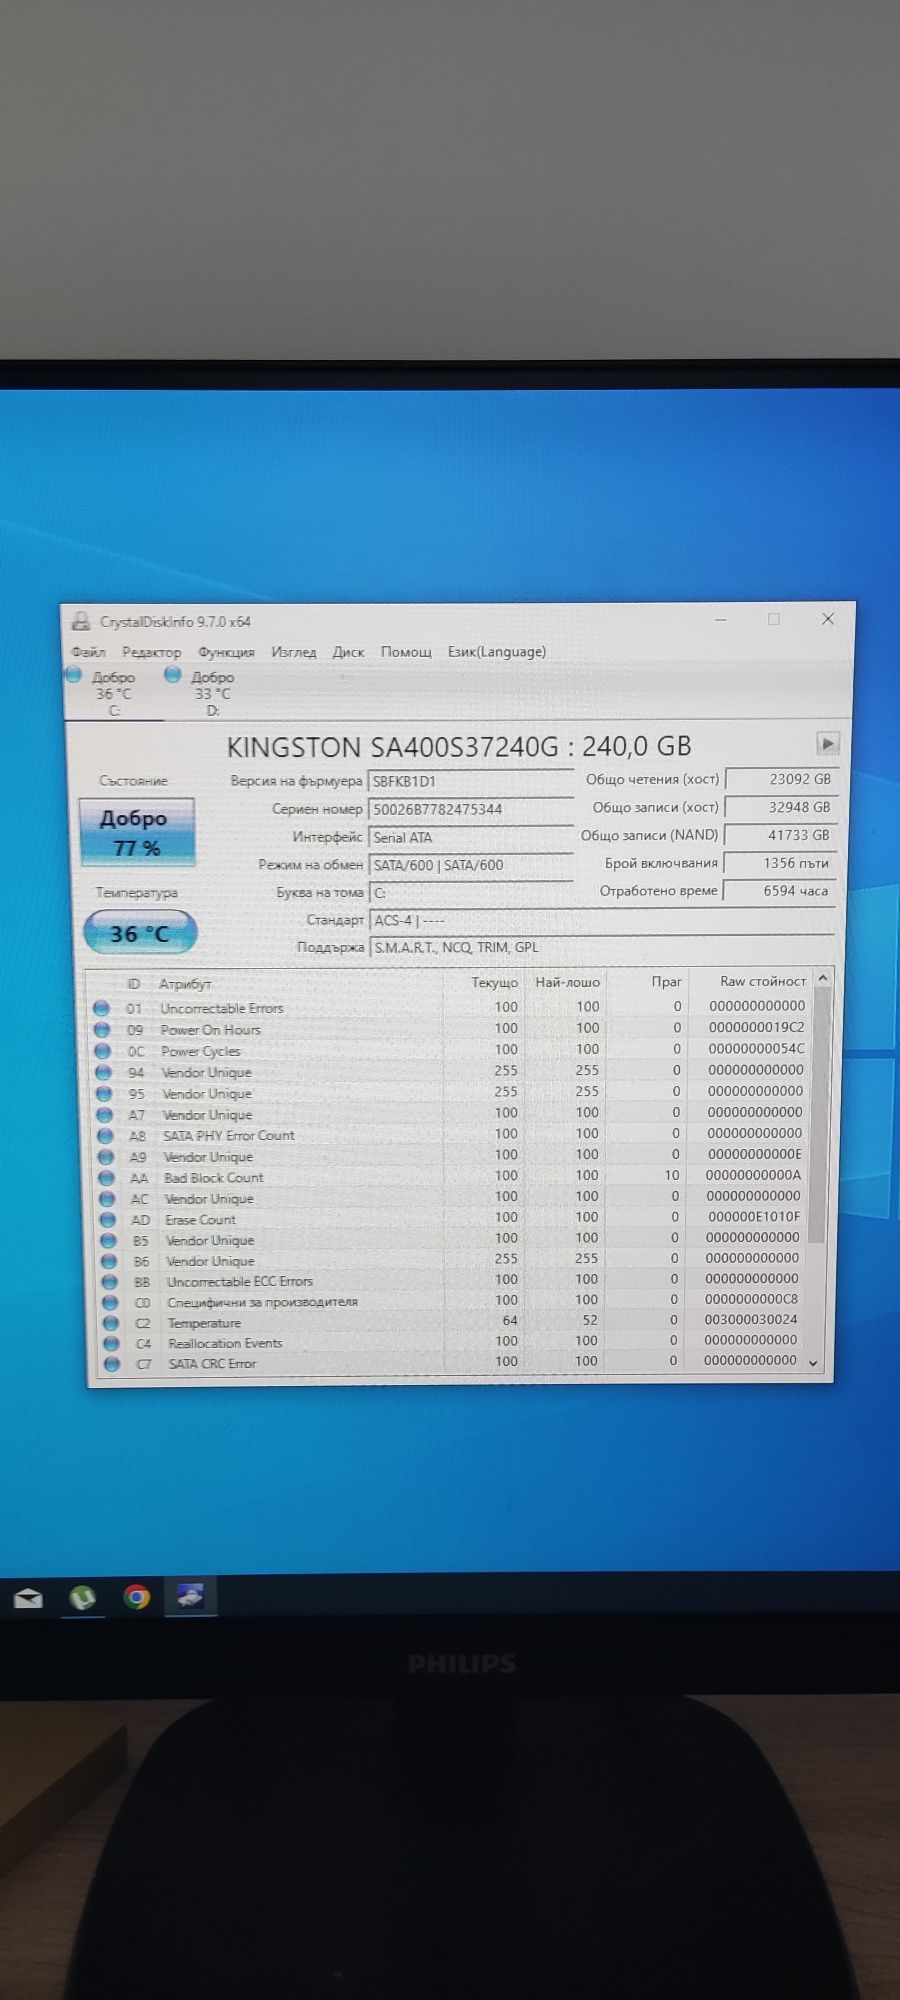Select the Bad Block Count attribute row
Viewport: 900px width, 2000px height.
coord(450,1176)
